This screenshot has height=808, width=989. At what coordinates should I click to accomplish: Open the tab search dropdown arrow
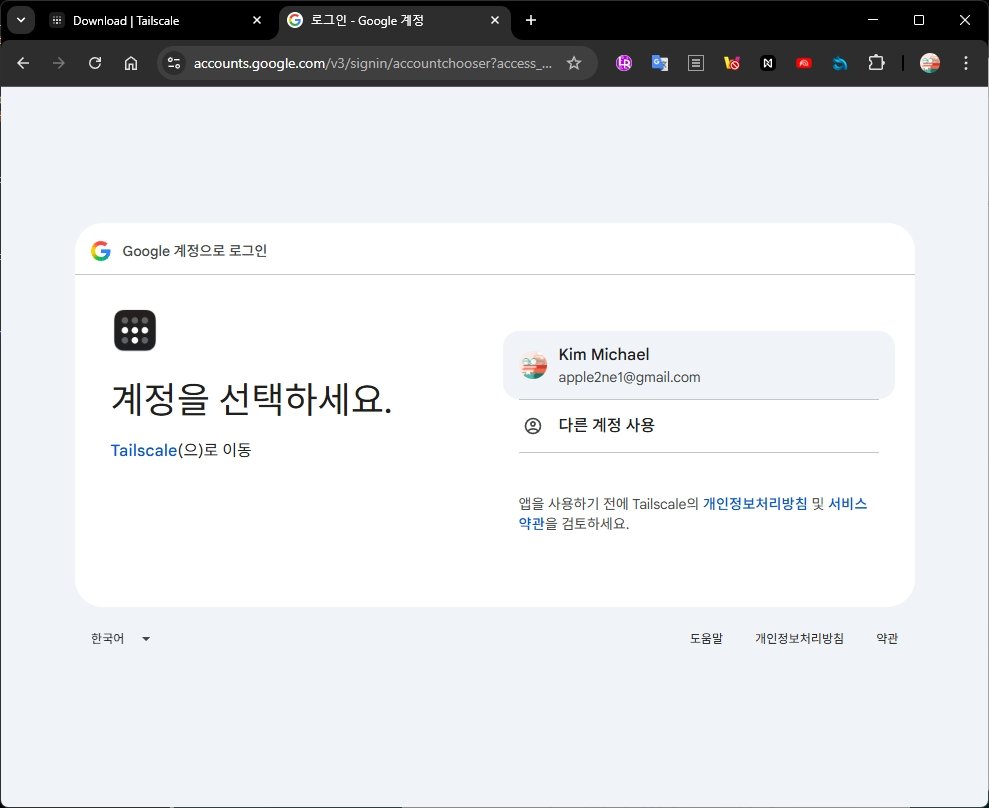21,20
